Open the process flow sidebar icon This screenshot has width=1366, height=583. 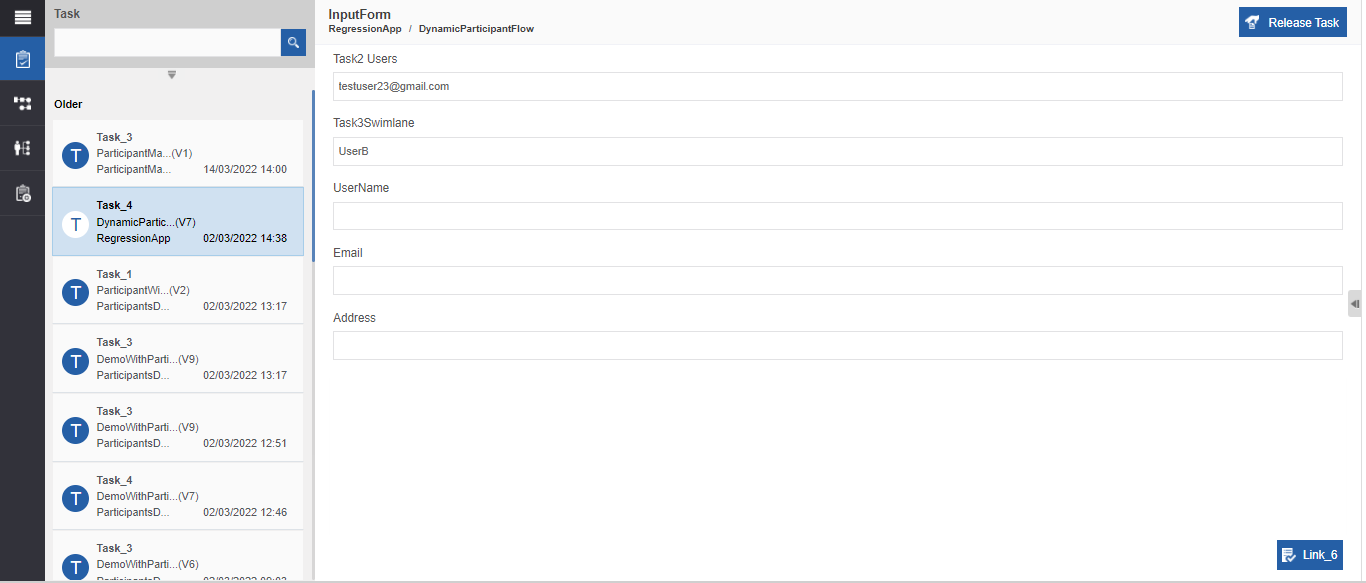point(22,104)
